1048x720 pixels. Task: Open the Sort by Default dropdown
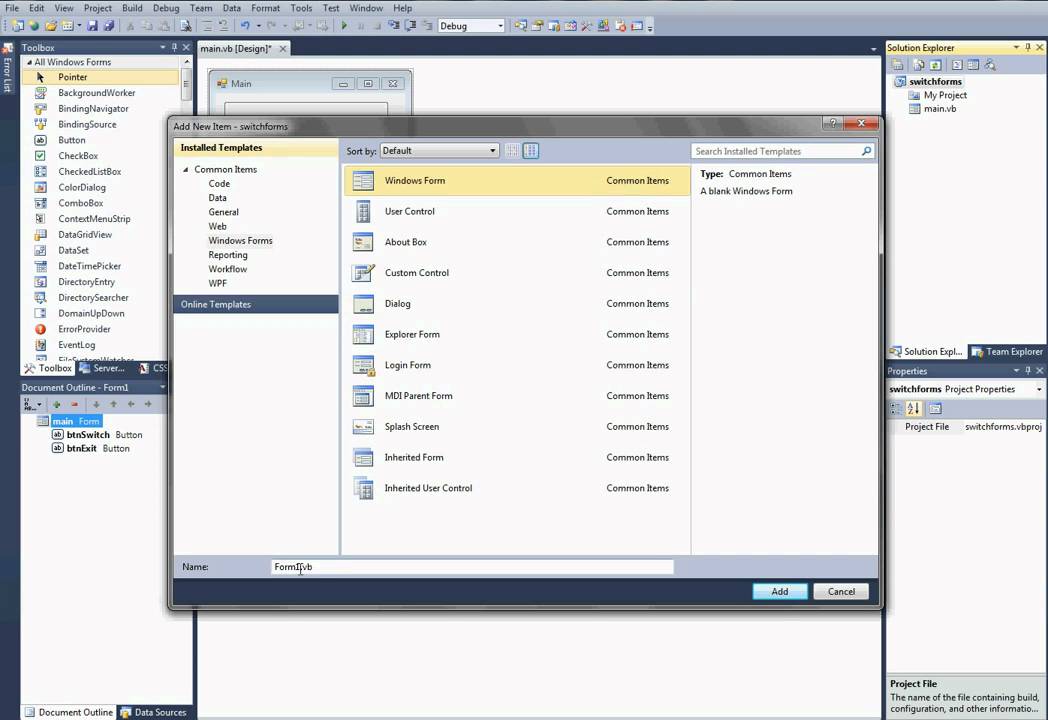[439, 151]
